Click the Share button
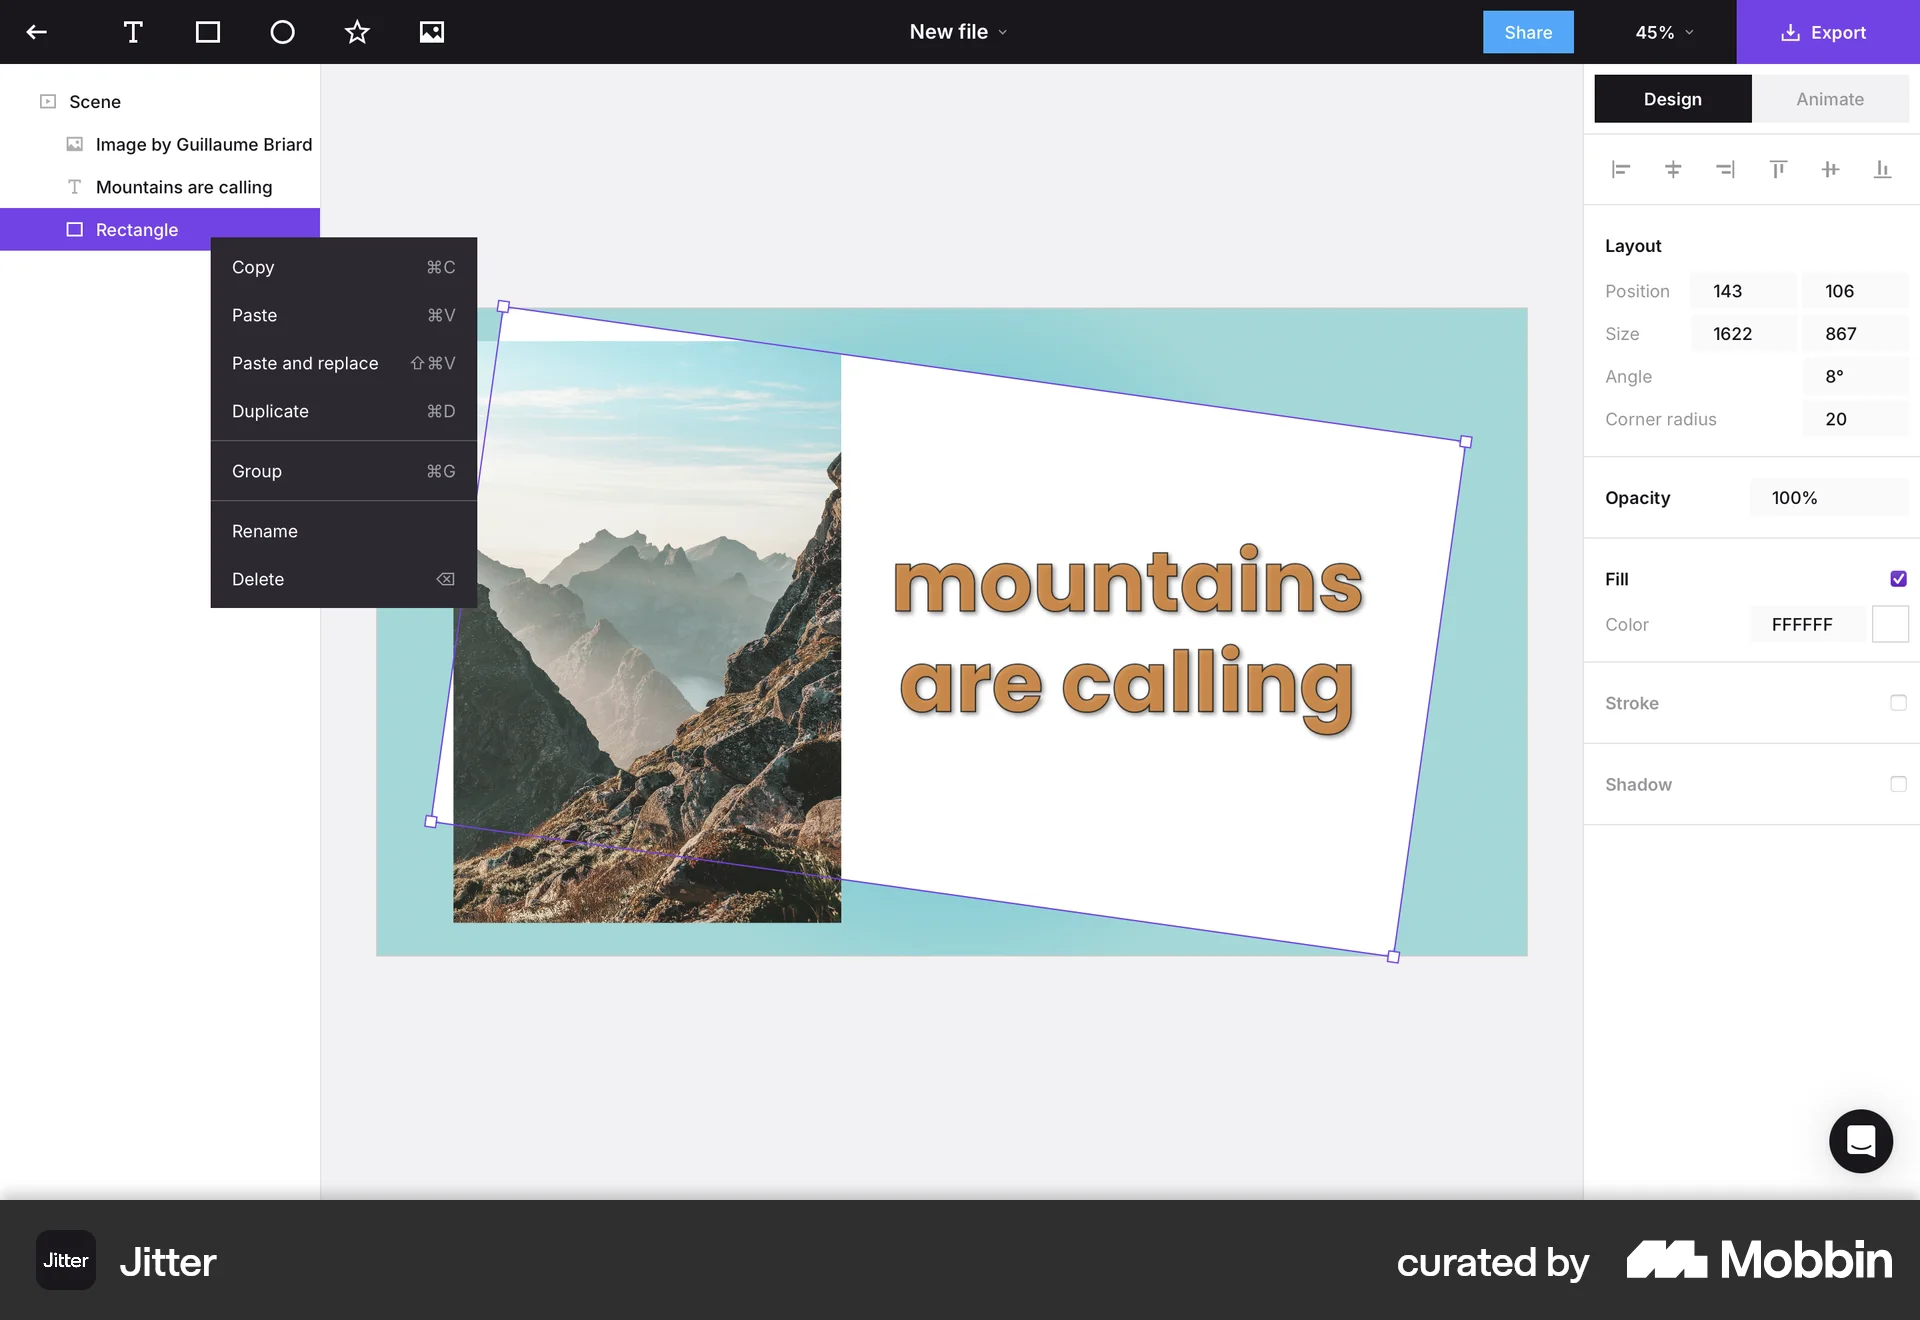1920x1320 pixels. coord(1527,31)
